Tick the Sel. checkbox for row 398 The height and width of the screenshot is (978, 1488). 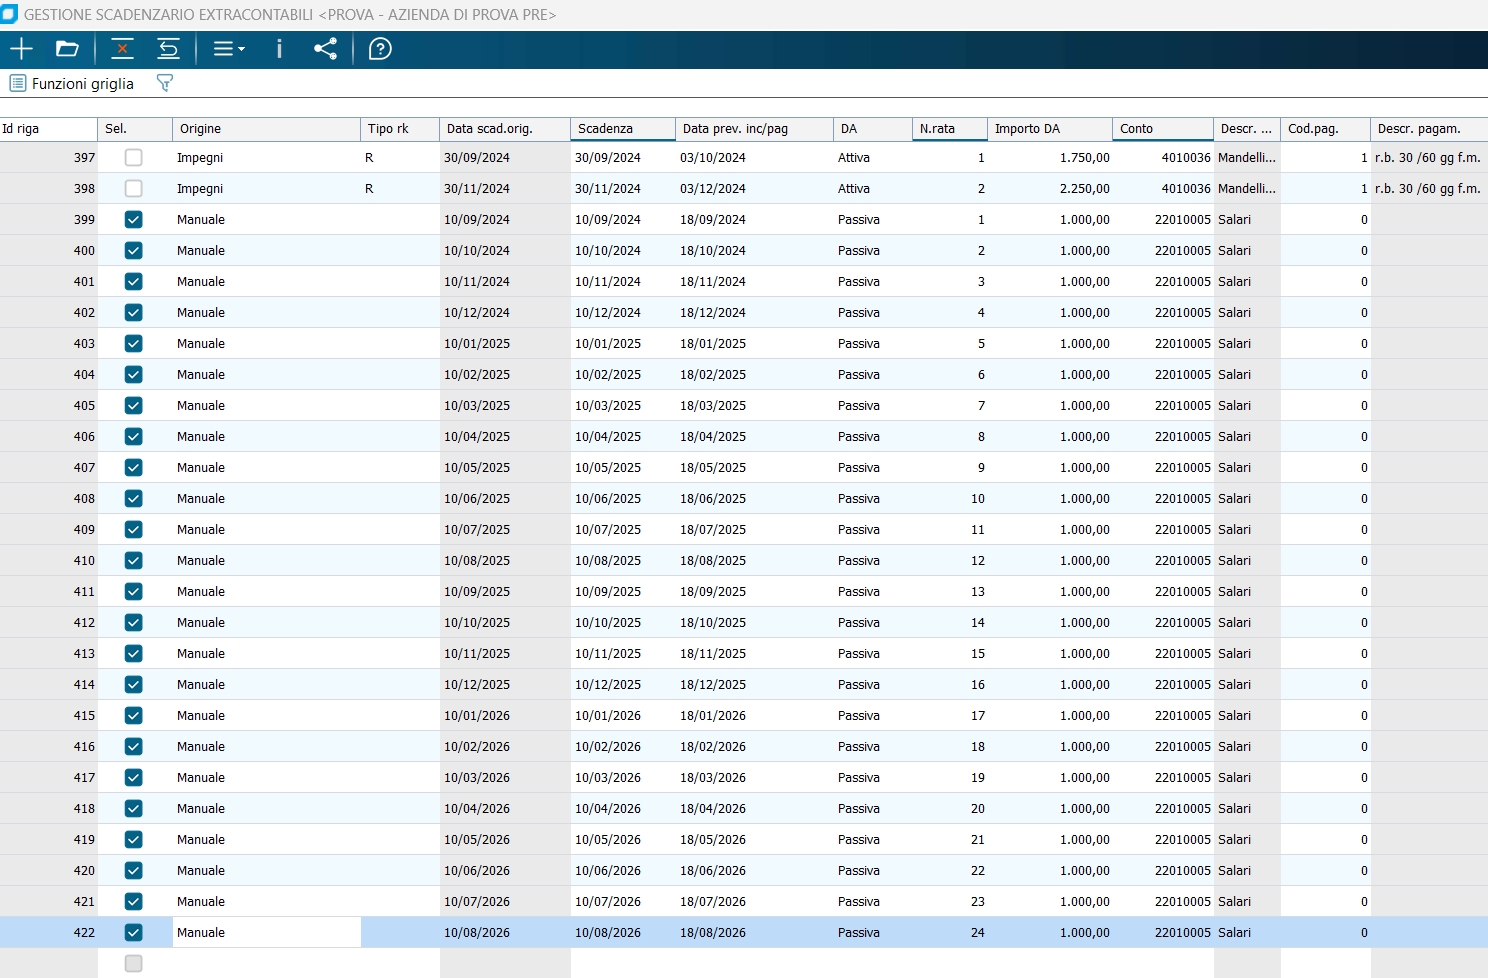point(133,189)
